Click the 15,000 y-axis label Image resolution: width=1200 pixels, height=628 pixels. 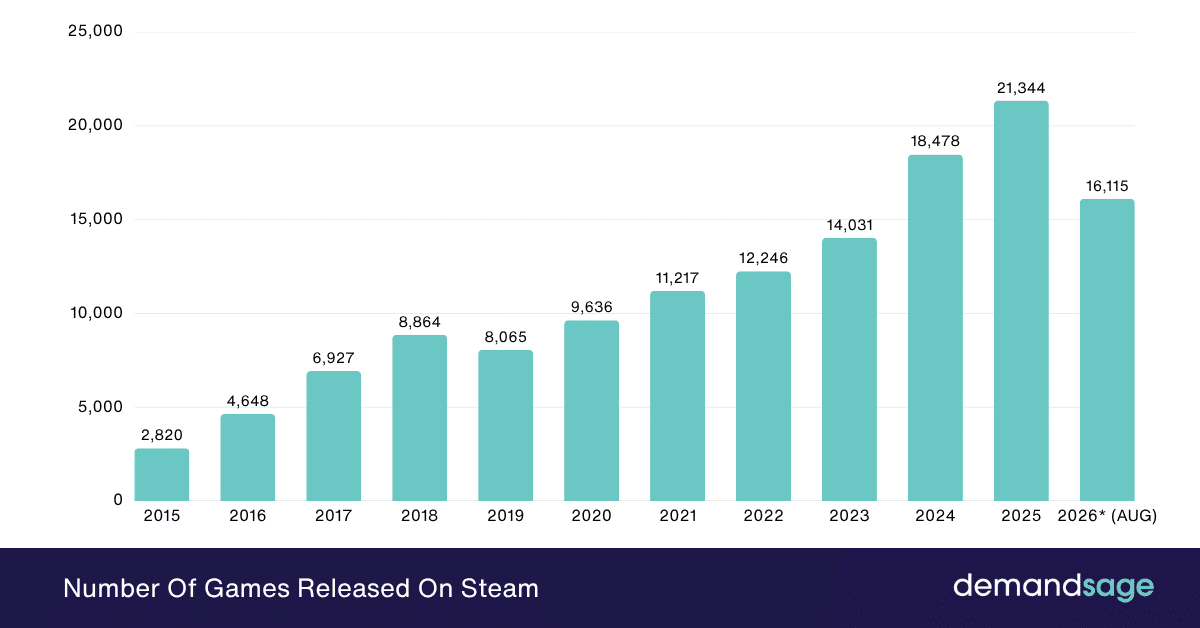point(96,220)
